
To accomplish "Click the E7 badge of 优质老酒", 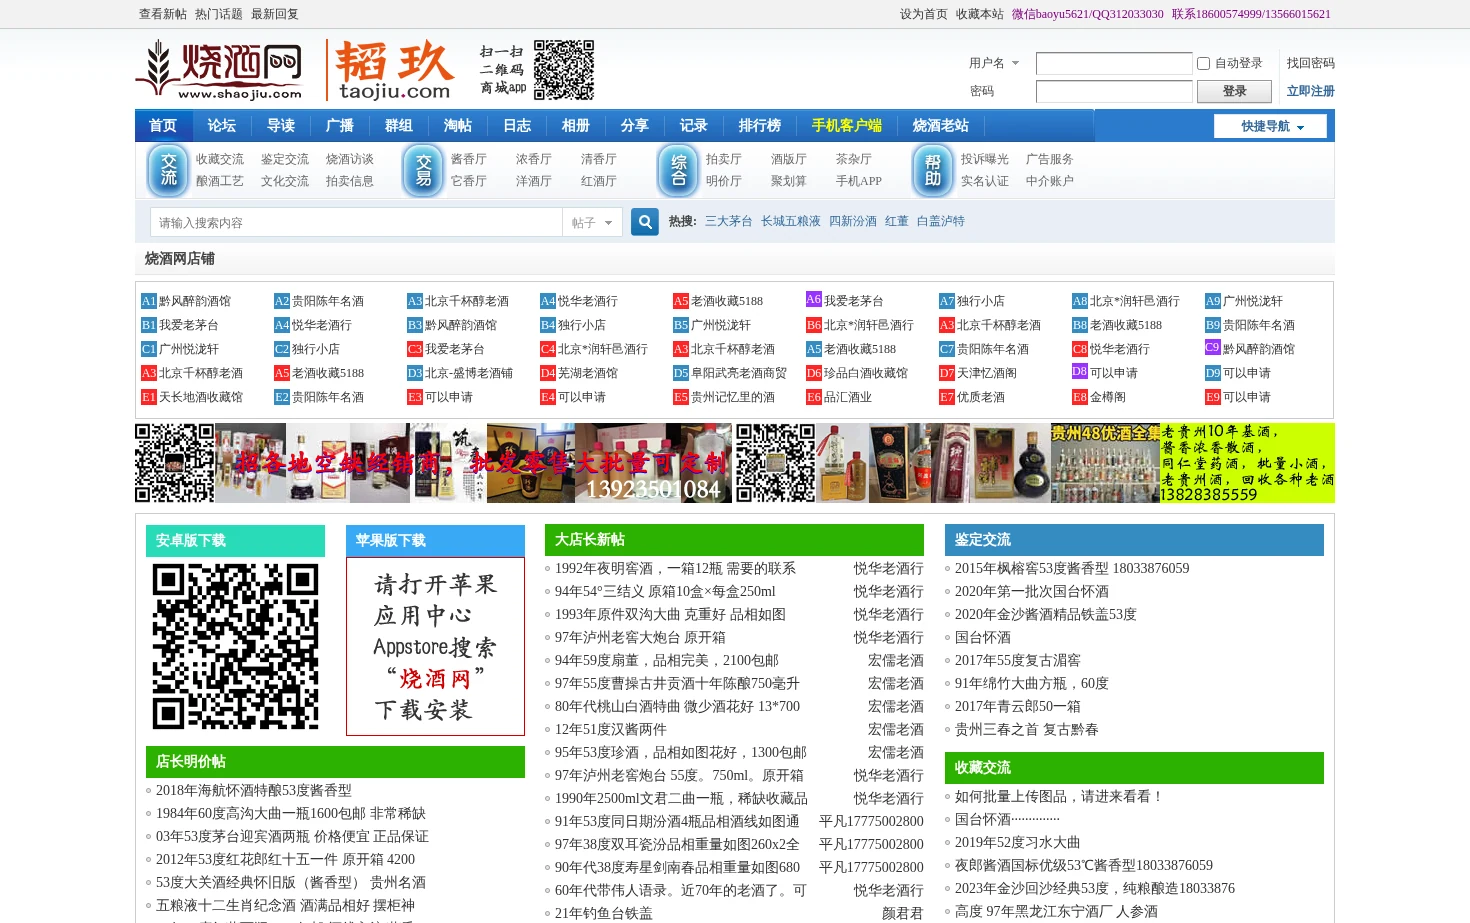I will click(x=947, y=397).
